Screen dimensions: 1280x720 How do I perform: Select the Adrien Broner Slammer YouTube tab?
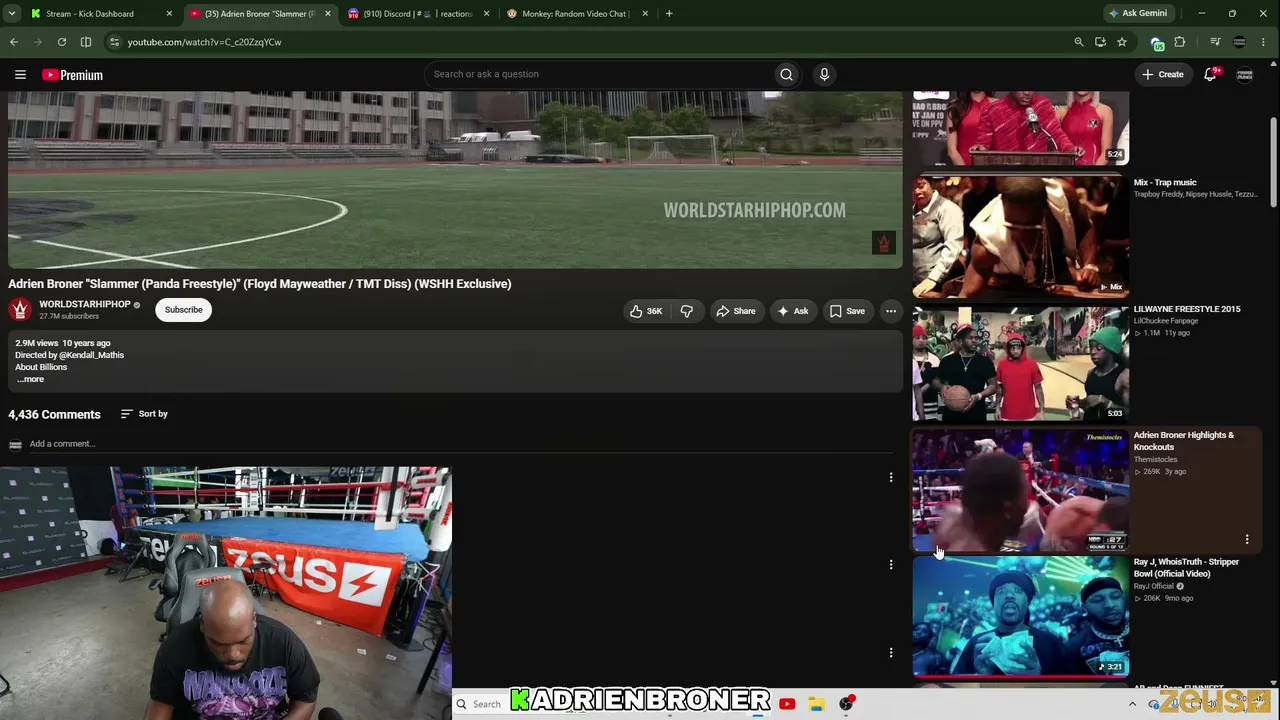pyautogui.click(x=261, y=14)
